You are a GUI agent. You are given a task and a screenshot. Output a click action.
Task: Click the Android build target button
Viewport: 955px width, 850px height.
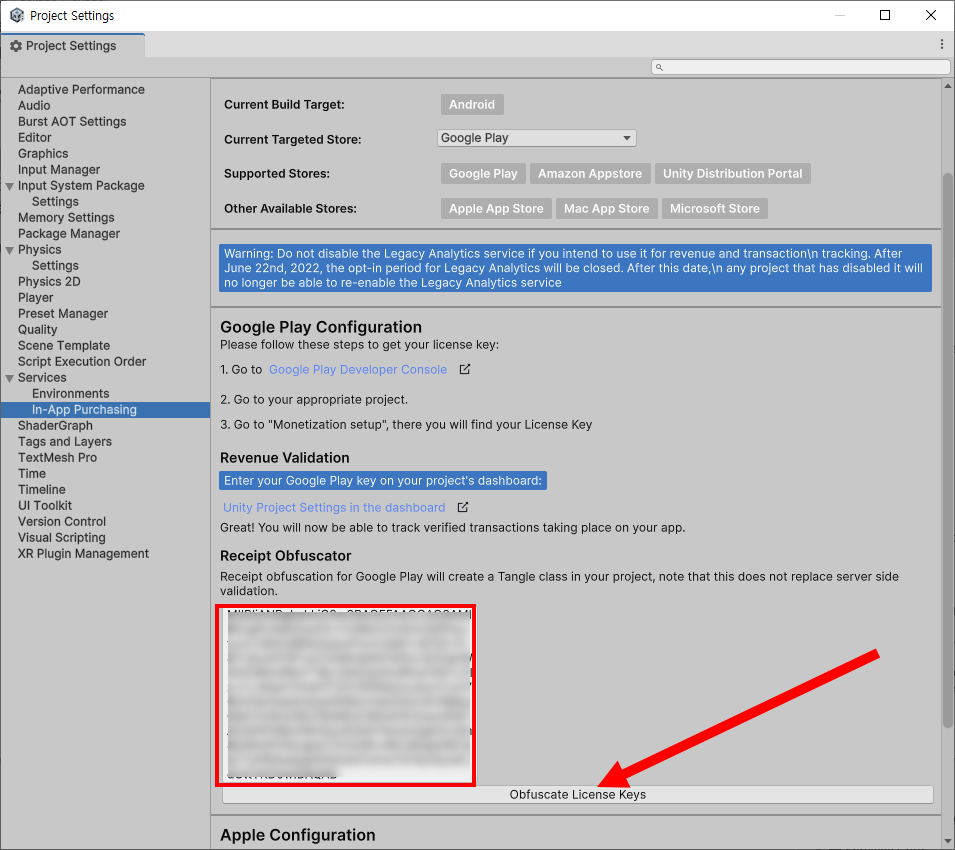472,104
